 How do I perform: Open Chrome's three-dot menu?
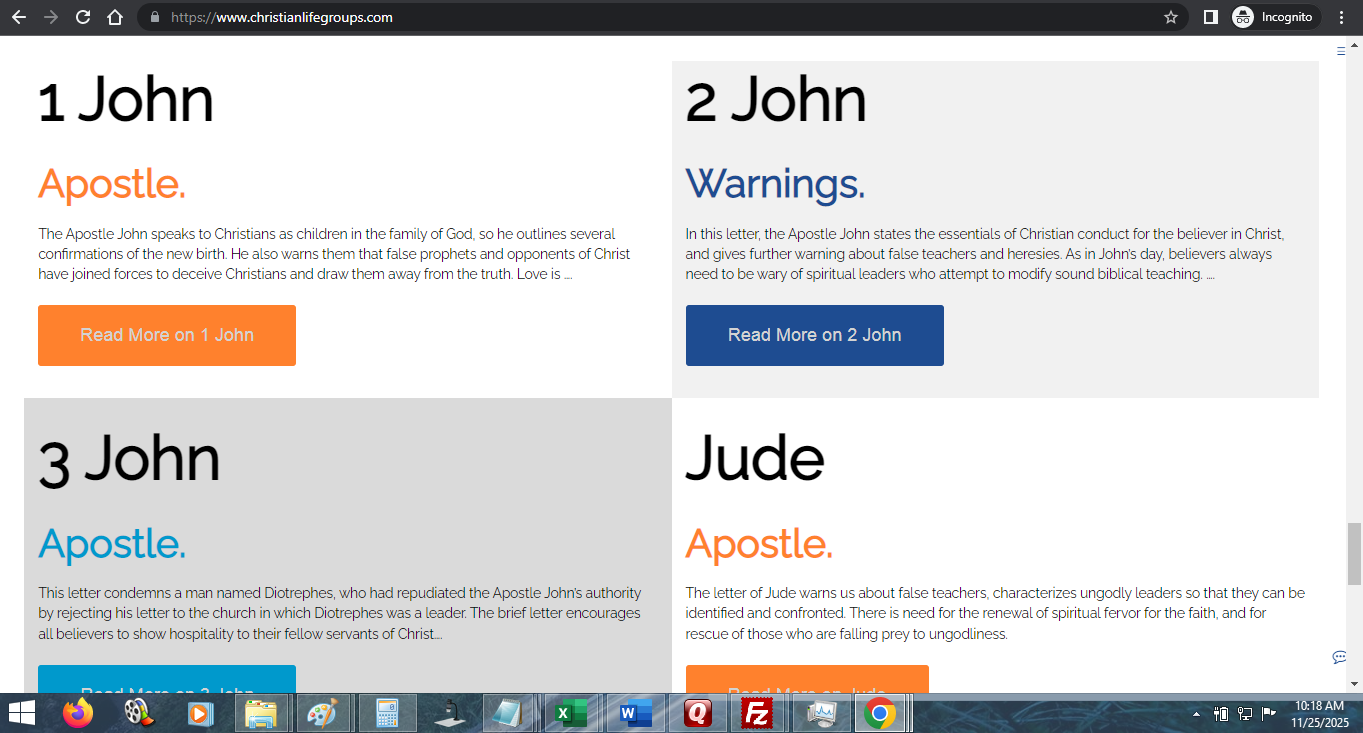1341,17
